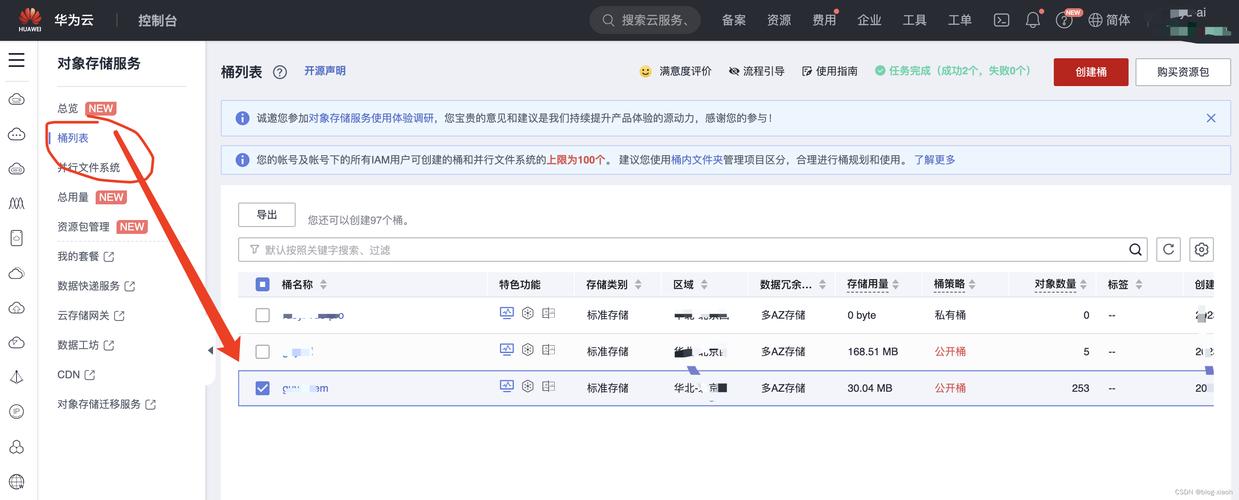Screen dimensions: 1239x500
Task: Open 云存储网关 external link
Action: (91, 315)
